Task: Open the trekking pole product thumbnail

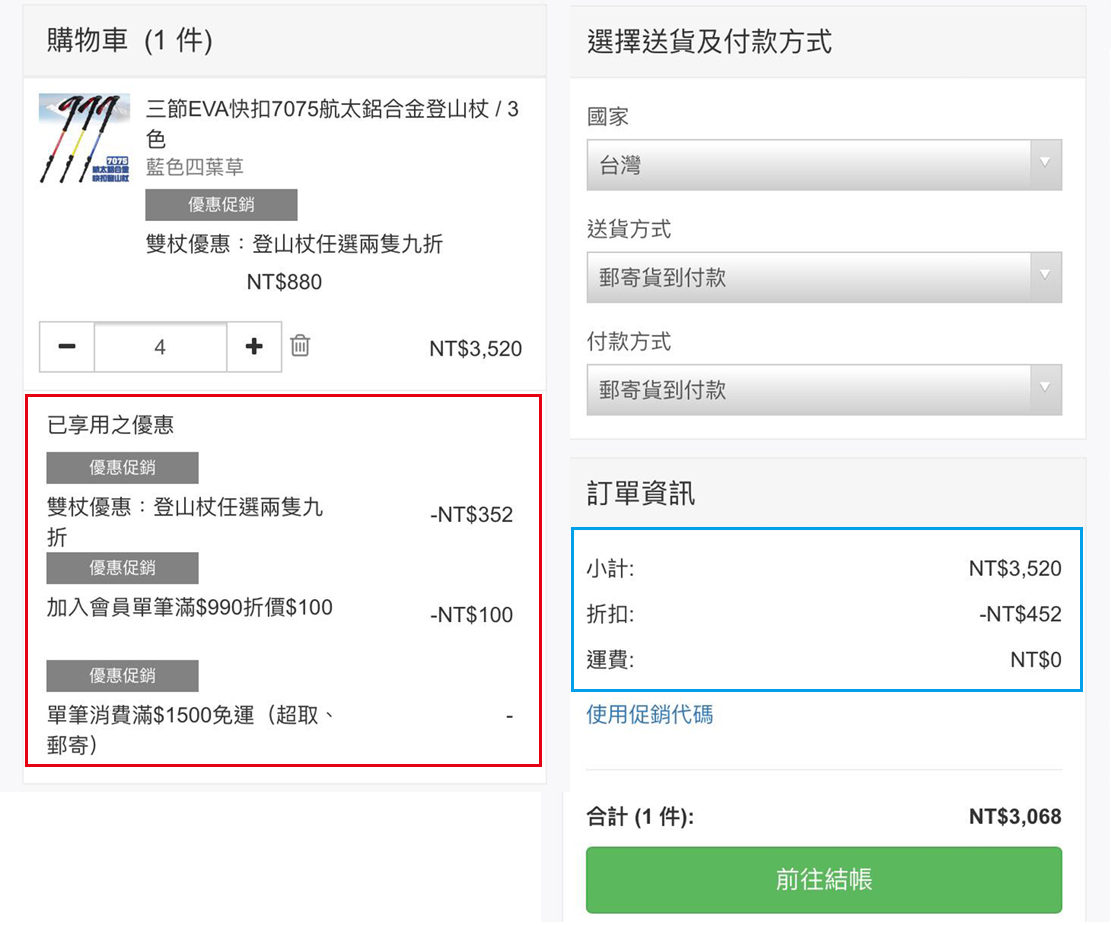Action: tap(85, 138)
